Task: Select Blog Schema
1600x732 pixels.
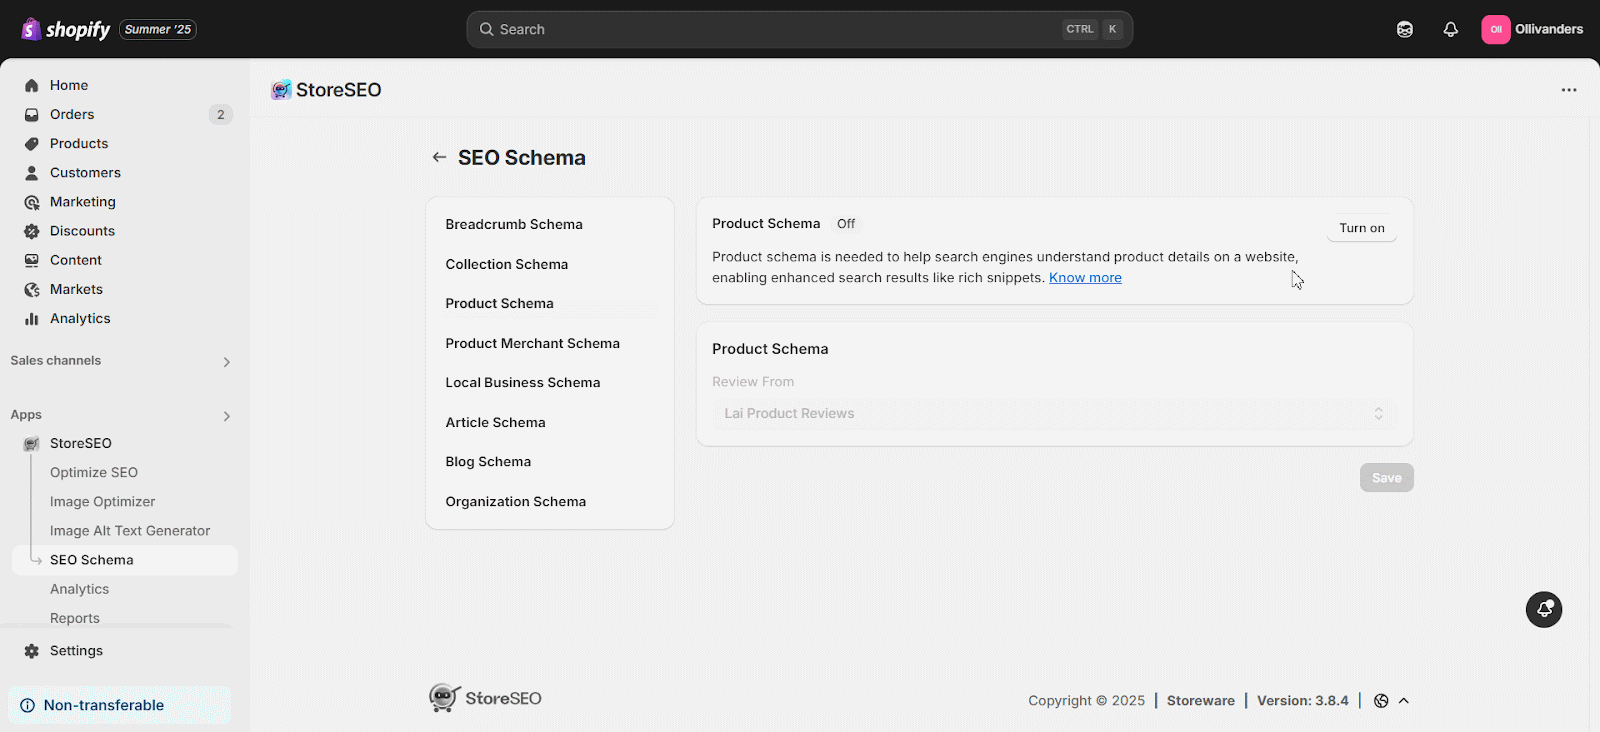Action: [489, 462]
